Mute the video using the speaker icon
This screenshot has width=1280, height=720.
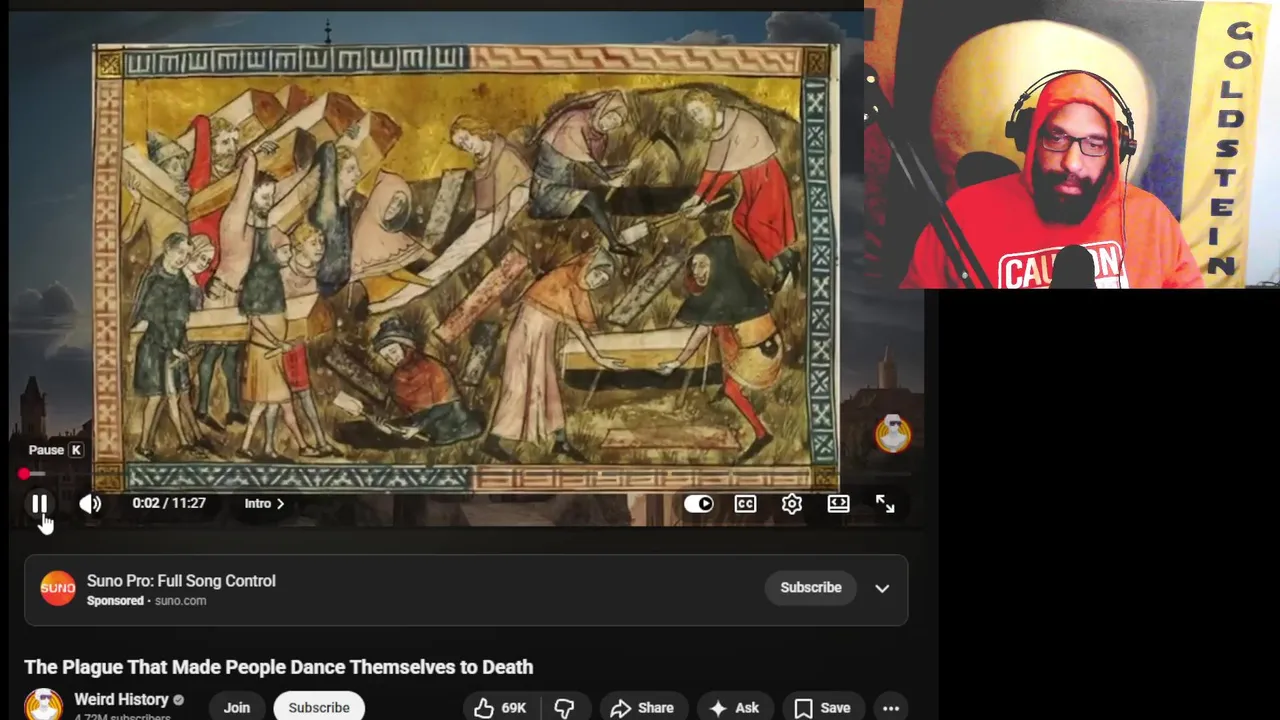(x=90, y=504)
